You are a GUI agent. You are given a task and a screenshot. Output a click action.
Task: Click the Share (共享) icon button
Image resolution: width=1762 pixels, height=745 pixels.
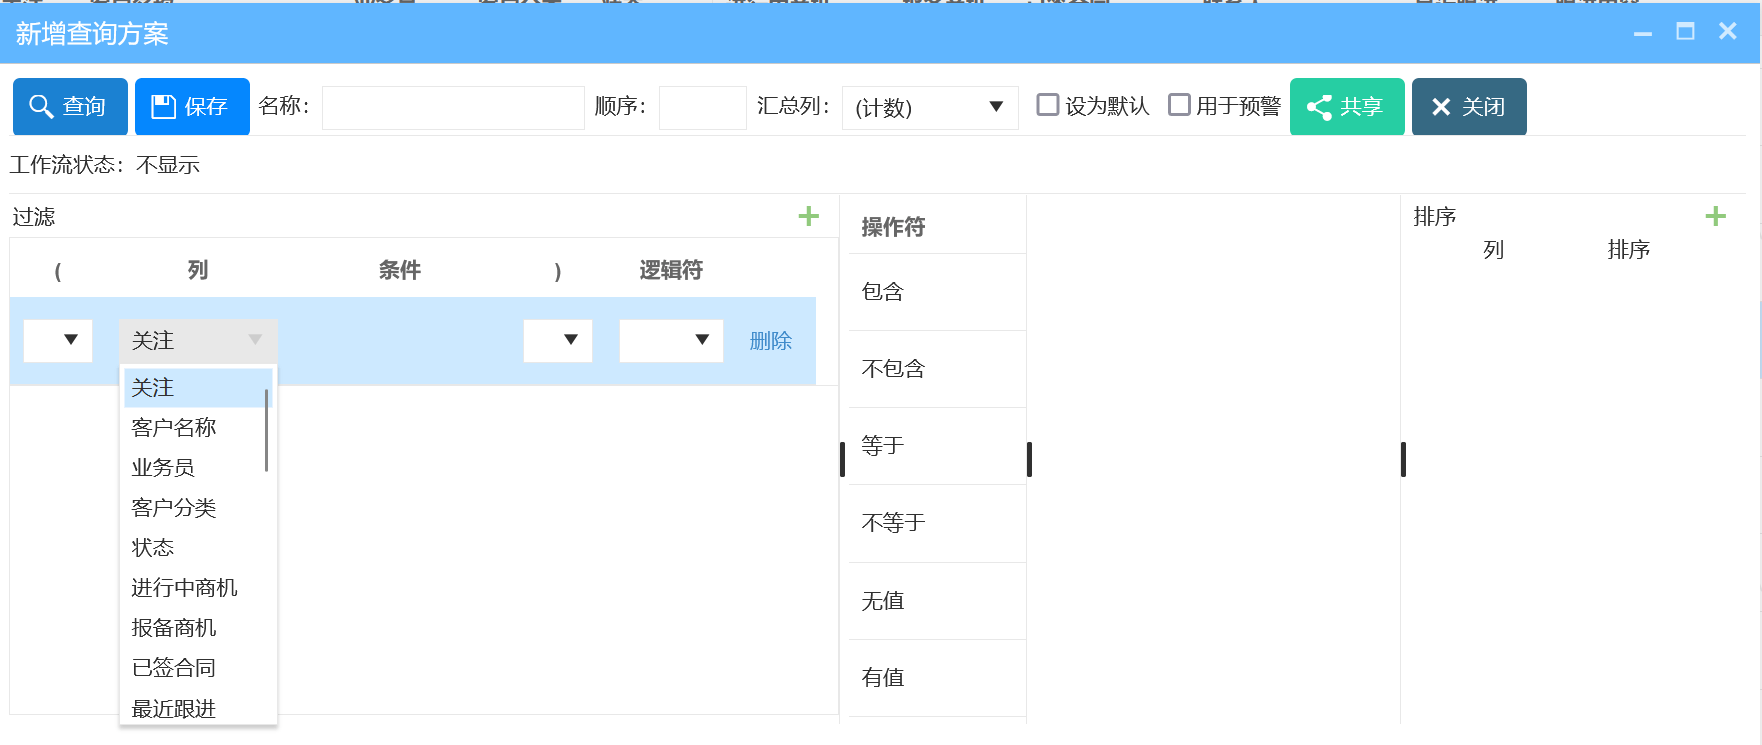(x=1346, y=106)
